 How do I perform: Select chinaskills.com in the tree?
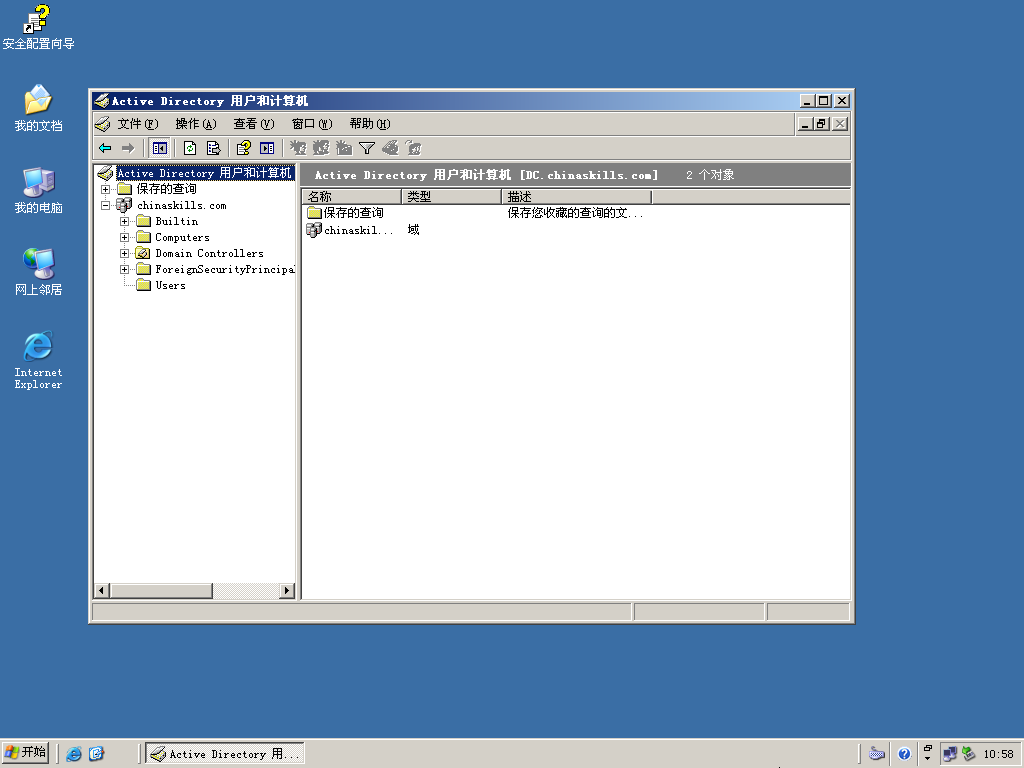[x=182, y=205]
